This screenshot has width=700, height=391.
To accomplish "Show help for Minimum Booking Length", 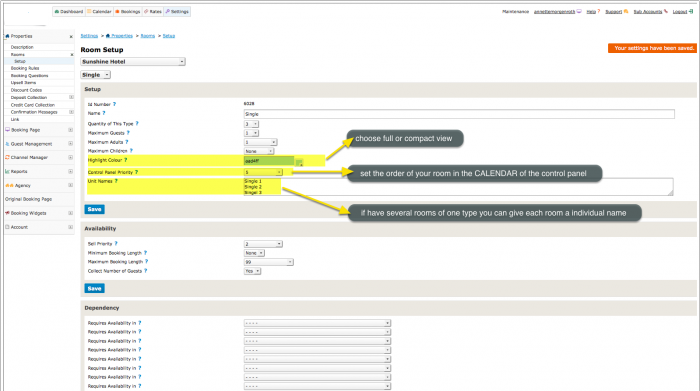I will (x=145, y=253).
